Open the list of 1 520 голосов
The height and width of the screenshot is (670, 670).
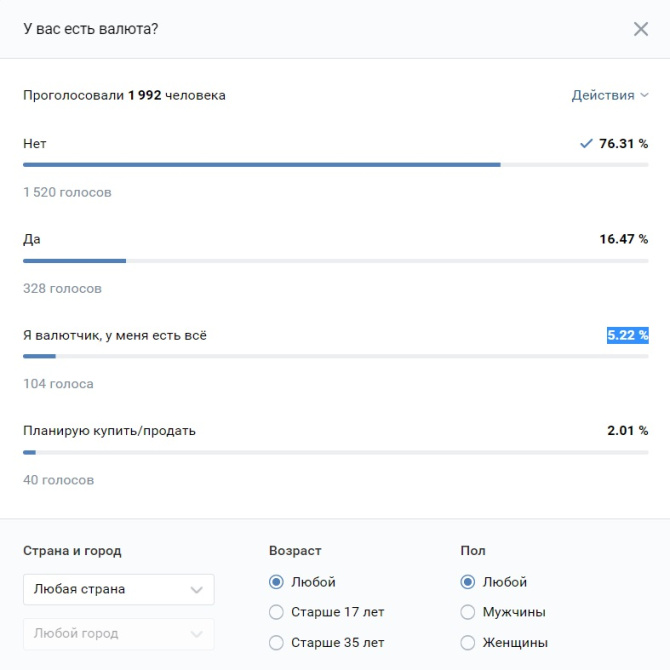tap(67, 192)
